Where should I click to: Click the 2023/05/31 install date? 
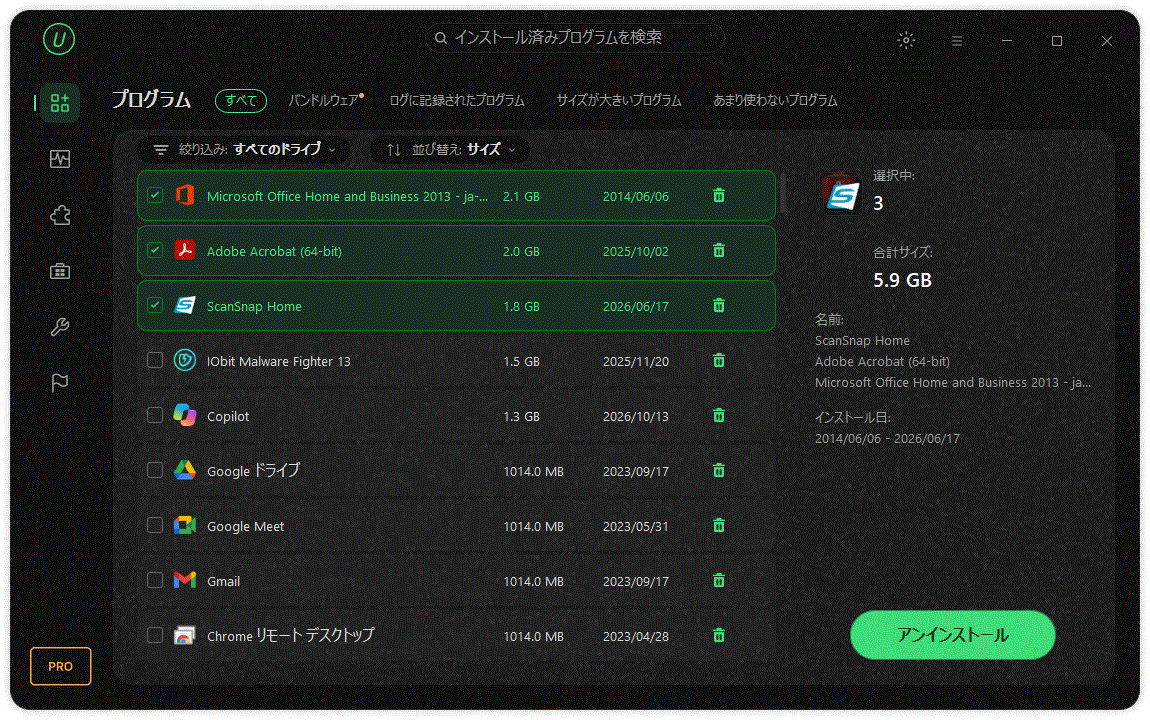point(636,526)
